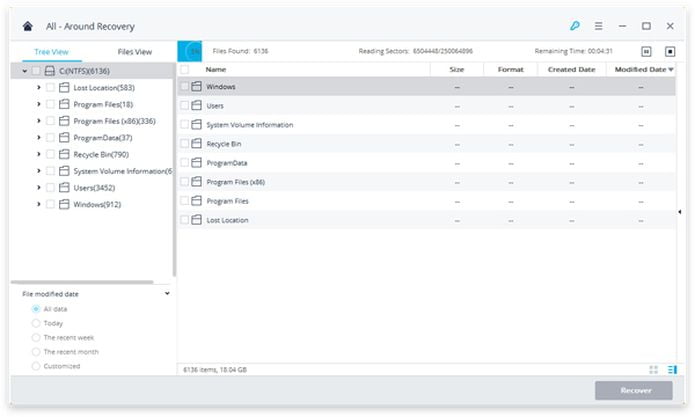Select the Customized radio button

click(36, 366)
